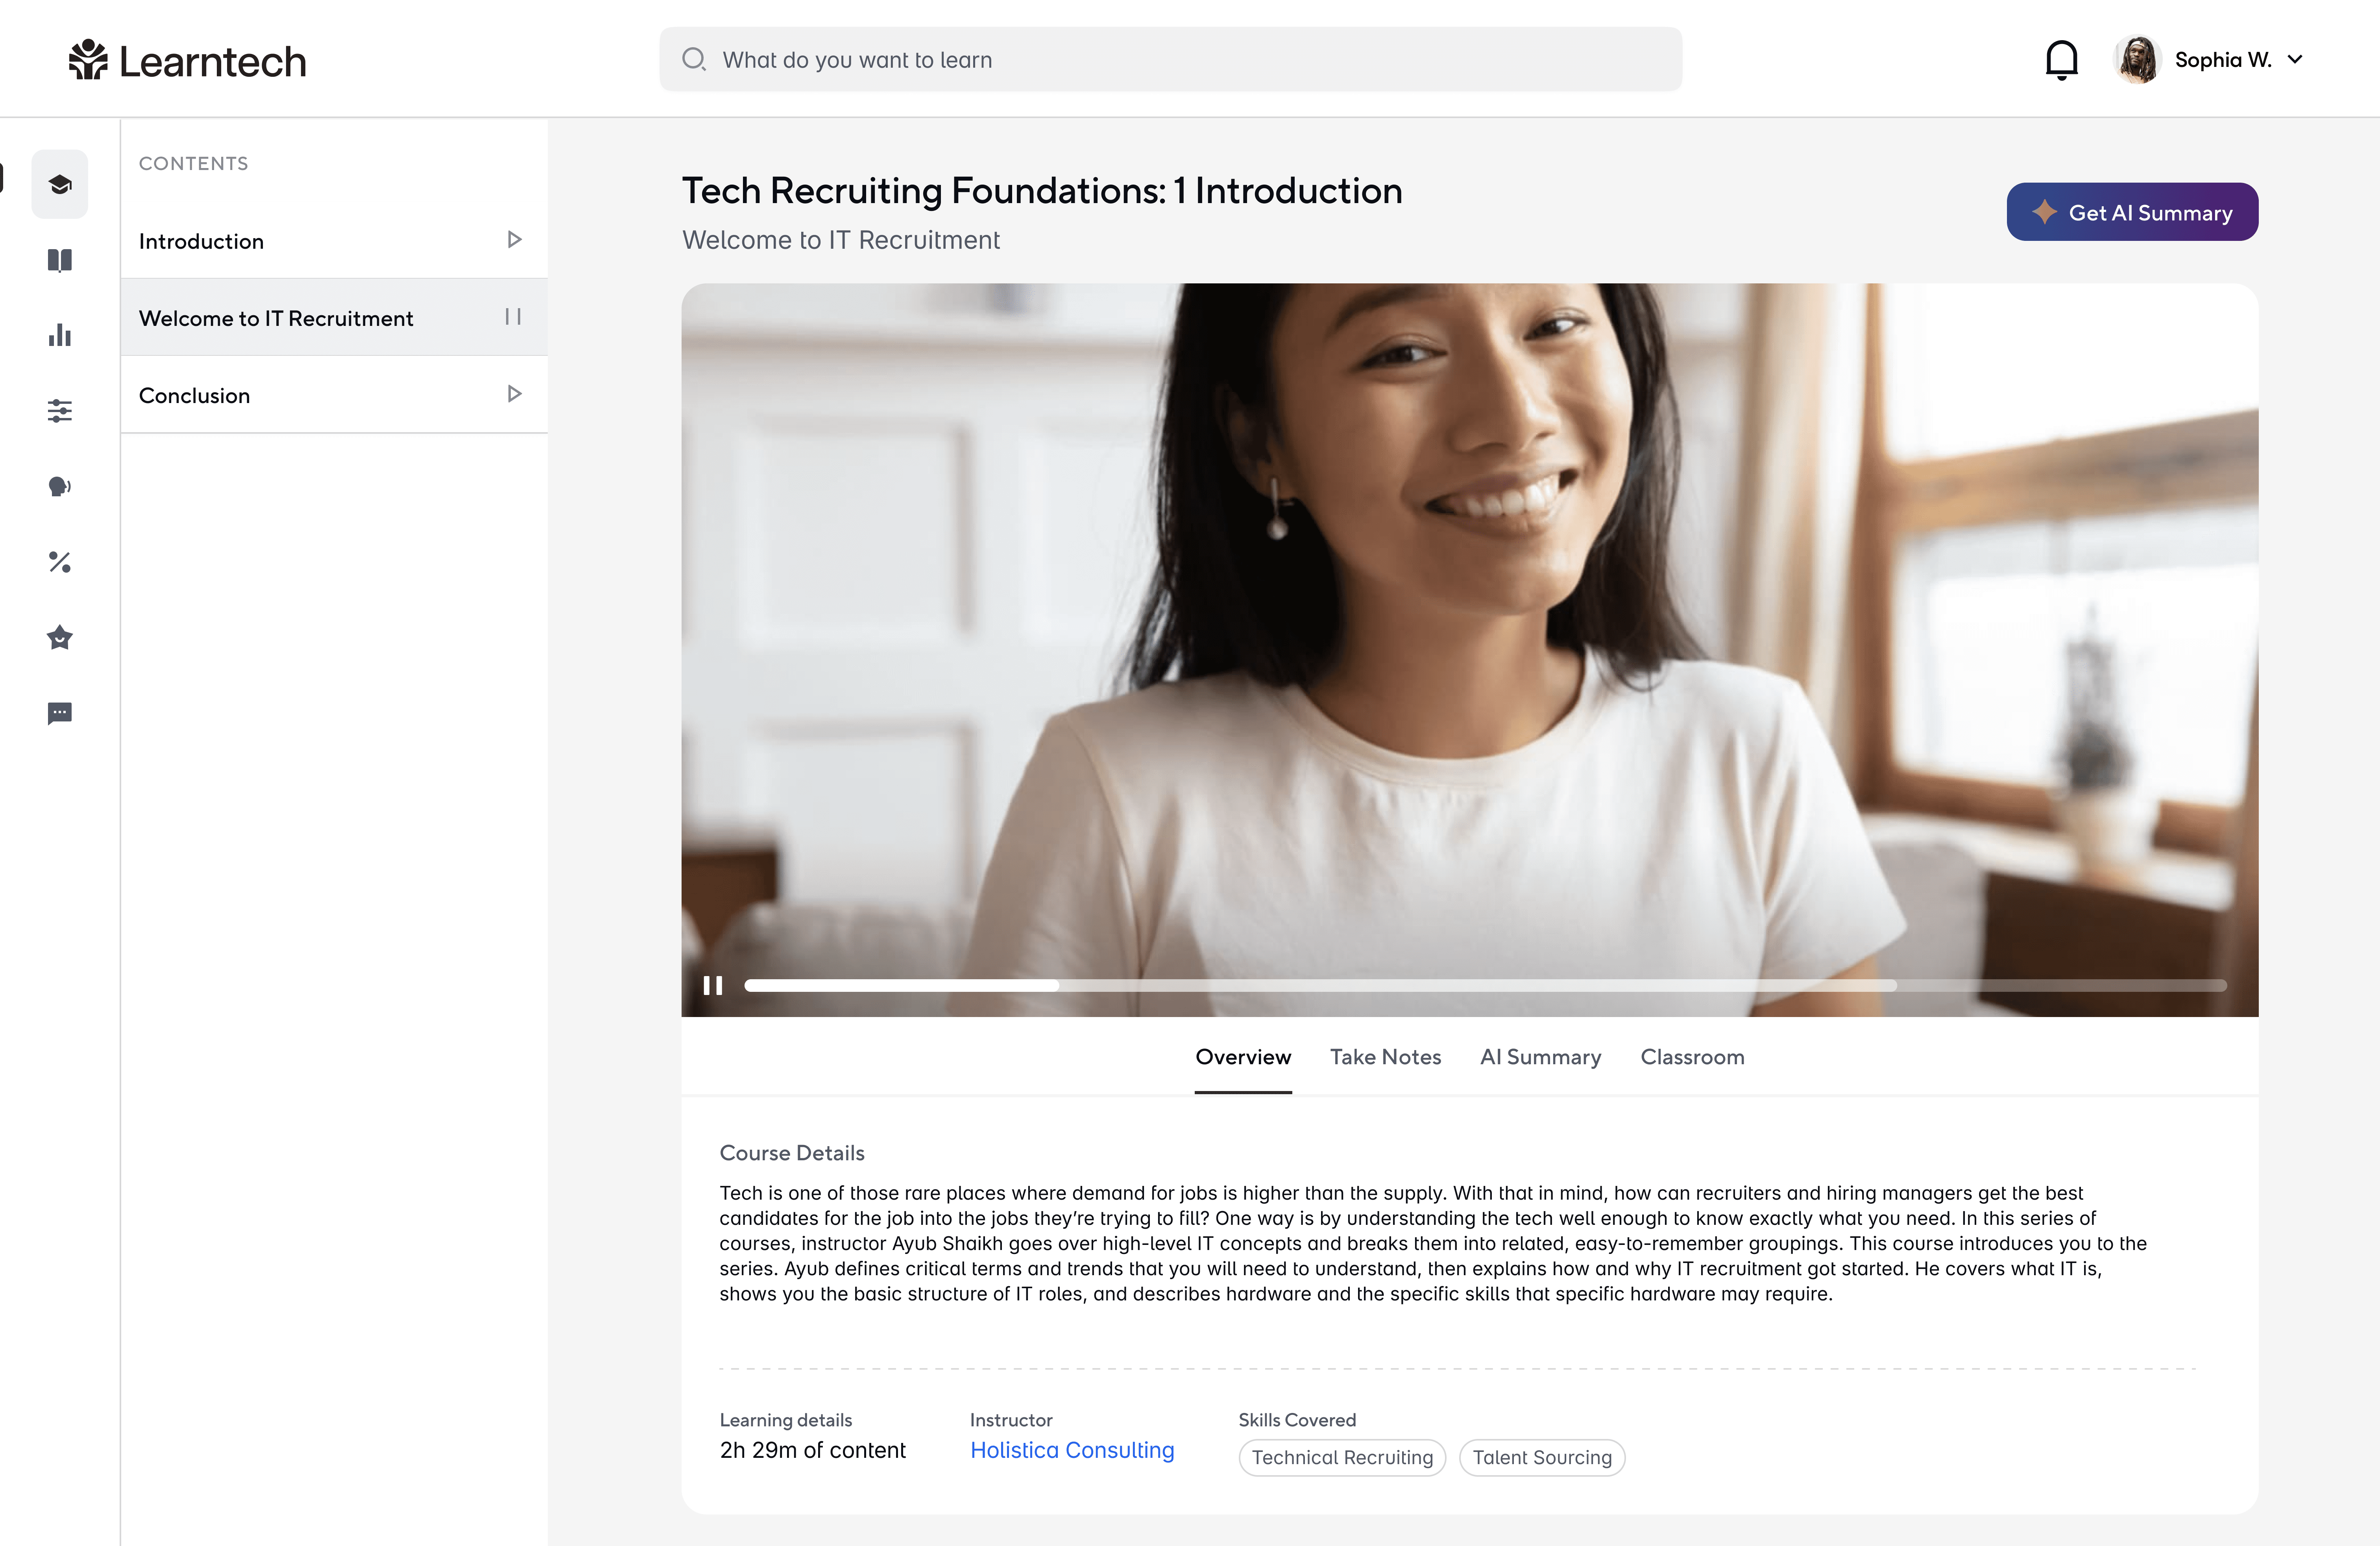Click the speaking head sidebar icon
This screenshot has width=2380, height=1546.
coord(60,487)
